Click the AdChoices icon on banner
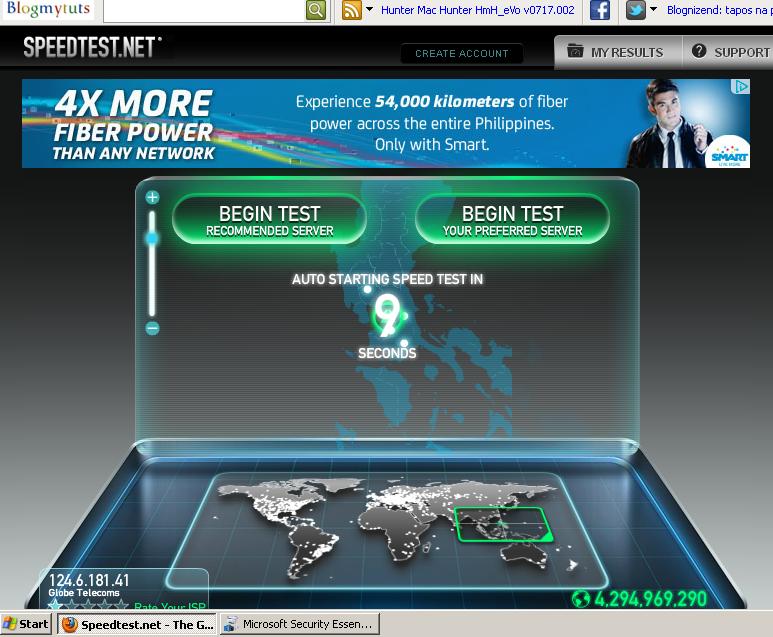The height and width of the screenshot is (637, 773). 741,87
